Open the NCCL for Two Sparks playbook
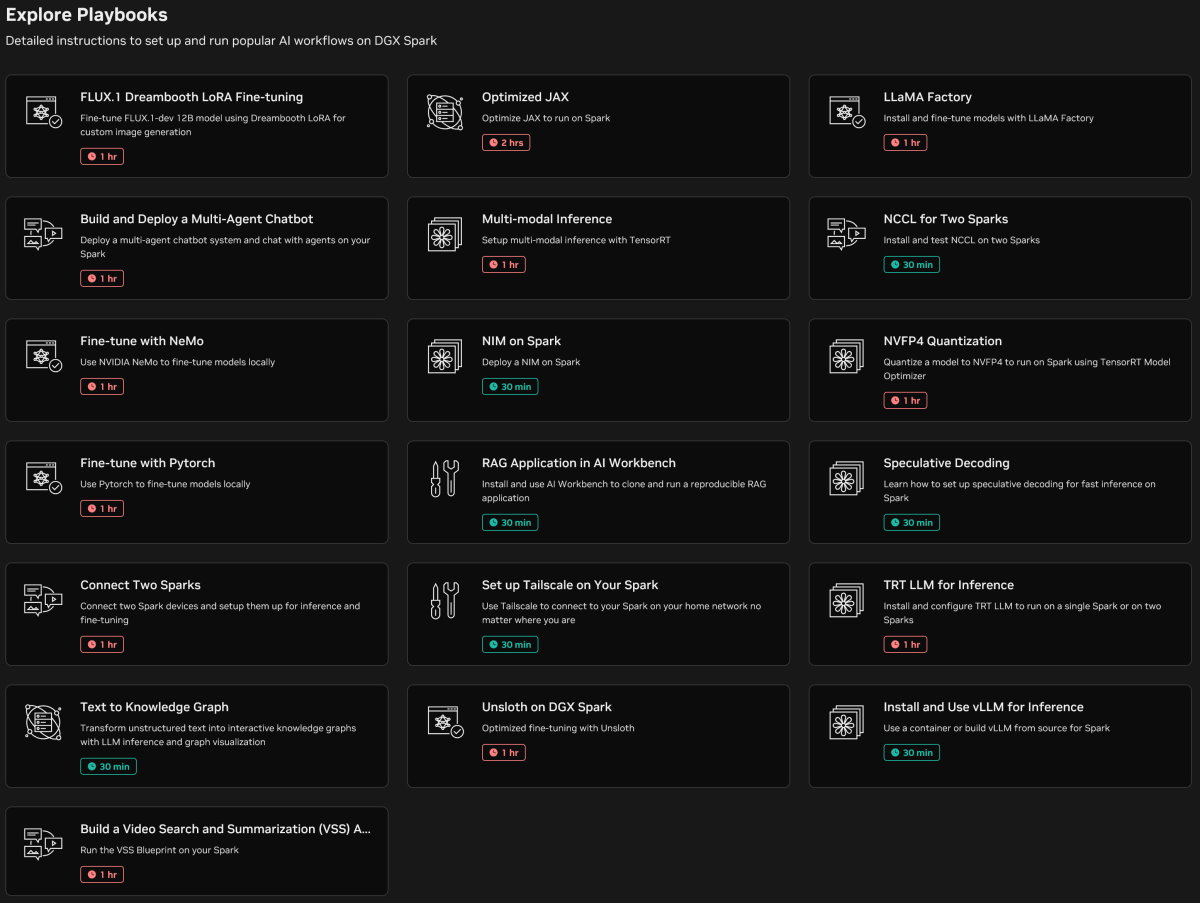This screenshot has width=1200, height=903. point(945,219)
